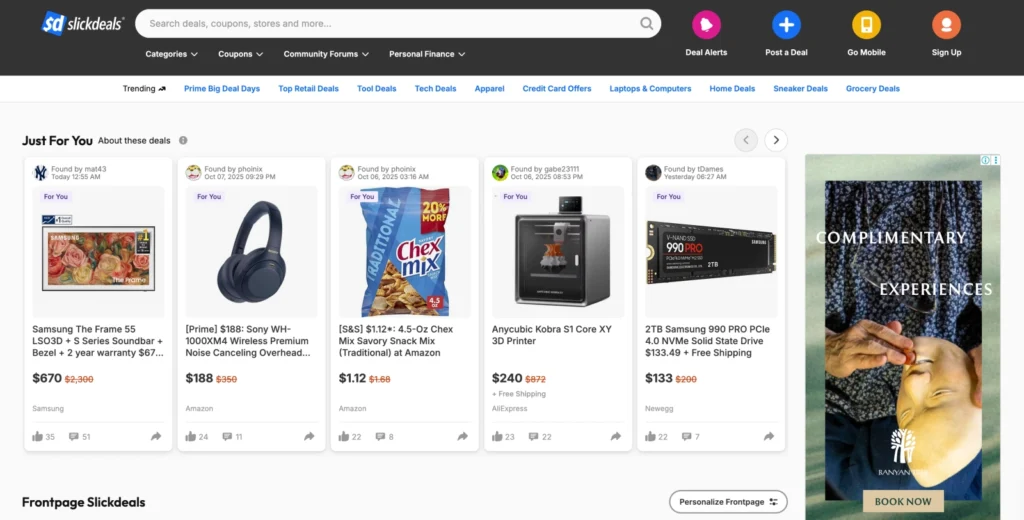This screenshot has width=1024, height=520.
Task: Open the Go Mobile icon
Action: point(866,25)
